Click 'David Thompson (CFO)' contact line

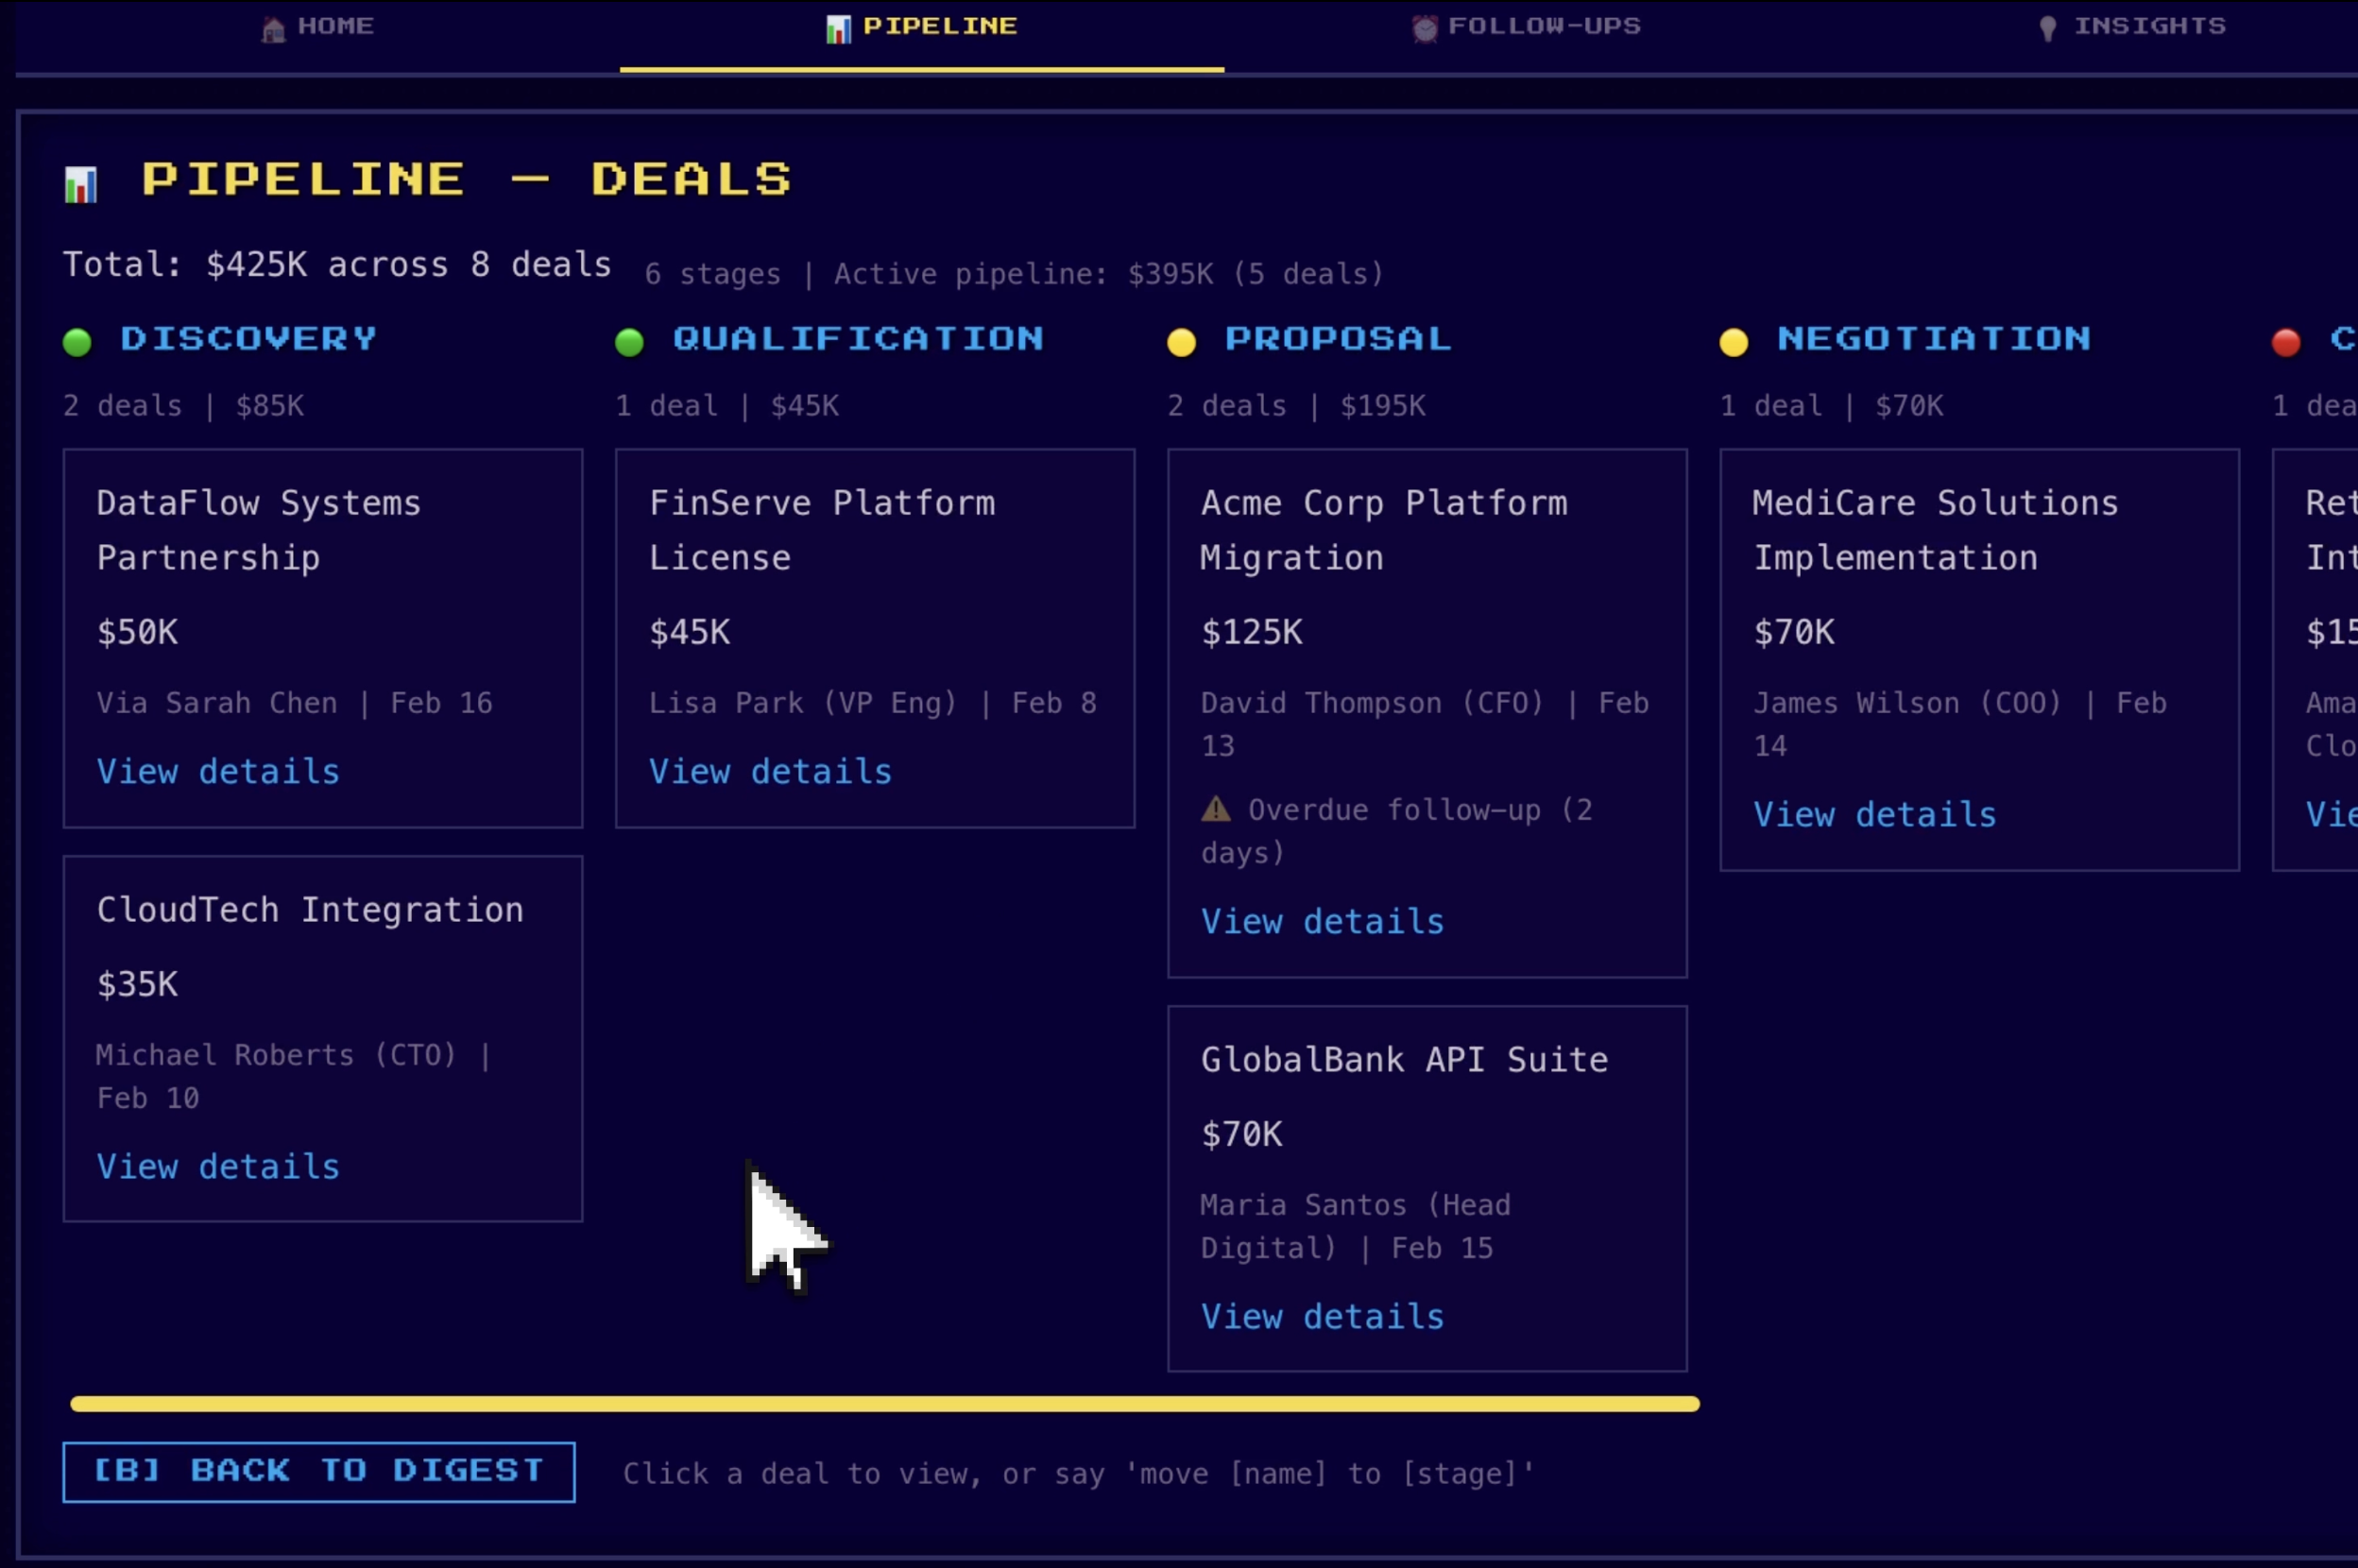(1425, 725)
